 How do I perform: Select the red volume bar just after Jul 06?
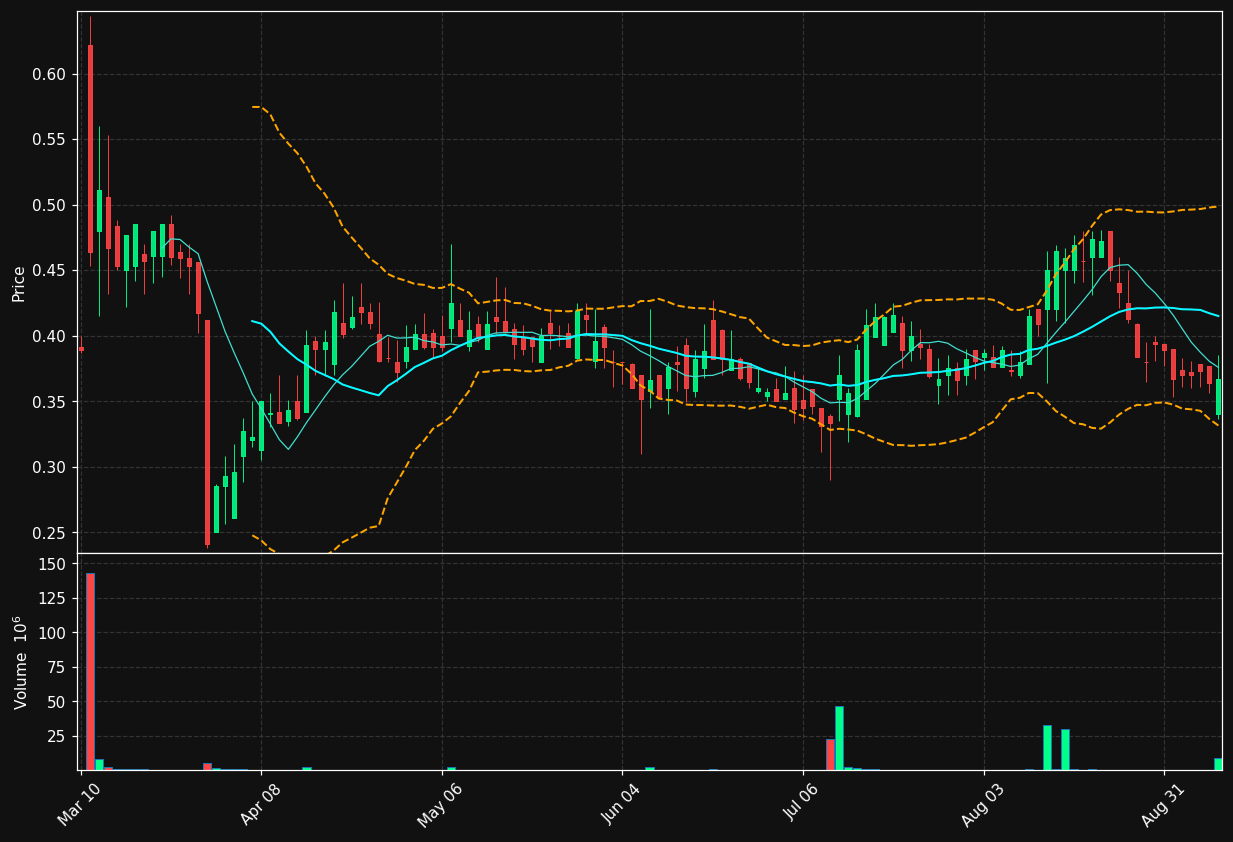(x=830, y=755)
